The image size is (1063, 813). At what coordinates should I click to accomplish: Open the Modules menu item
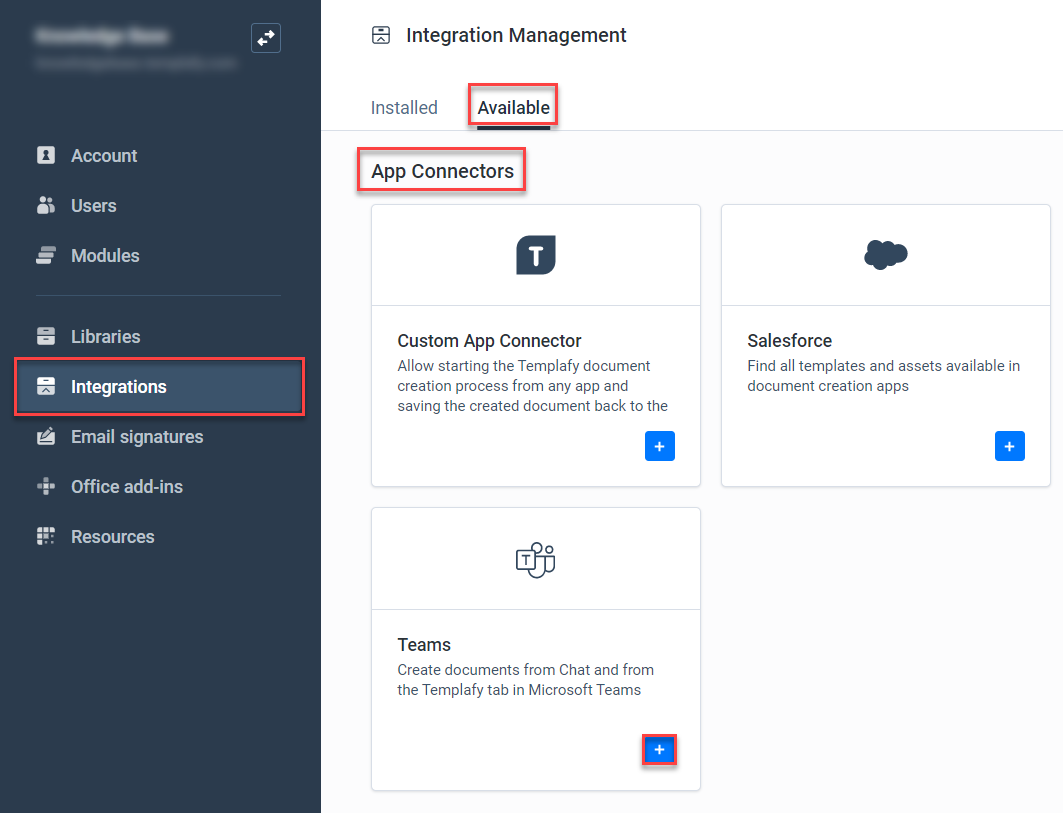click(x=105, y=256)
